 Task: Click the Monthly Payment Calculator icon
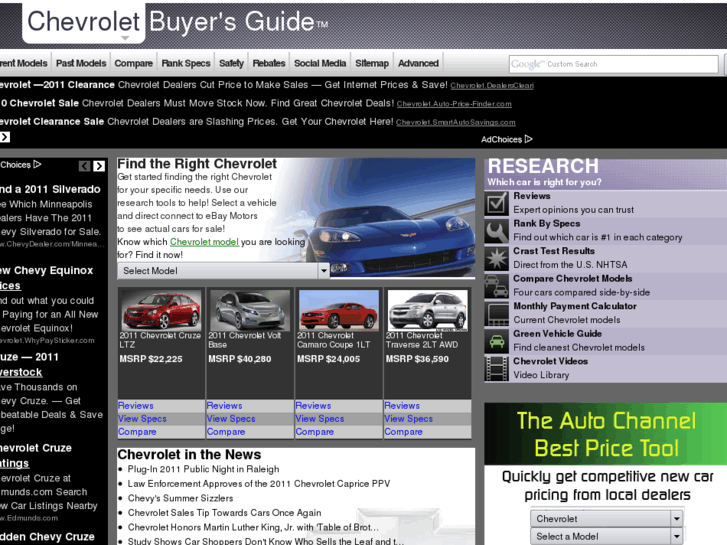[x=497, y=314]
